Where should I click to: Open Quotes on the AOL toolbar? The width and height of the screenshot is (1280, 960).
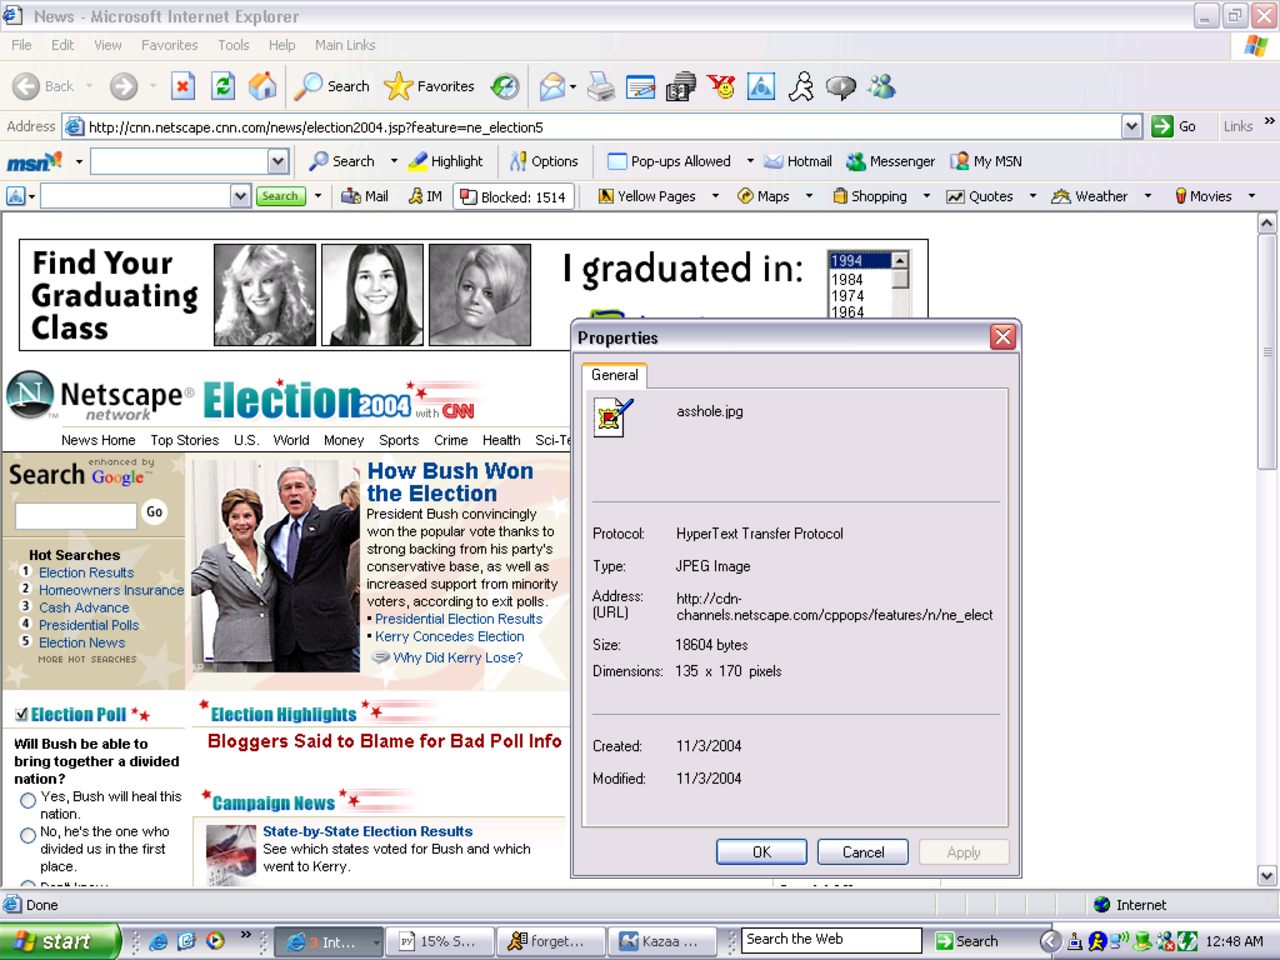(x=980, y=197)
